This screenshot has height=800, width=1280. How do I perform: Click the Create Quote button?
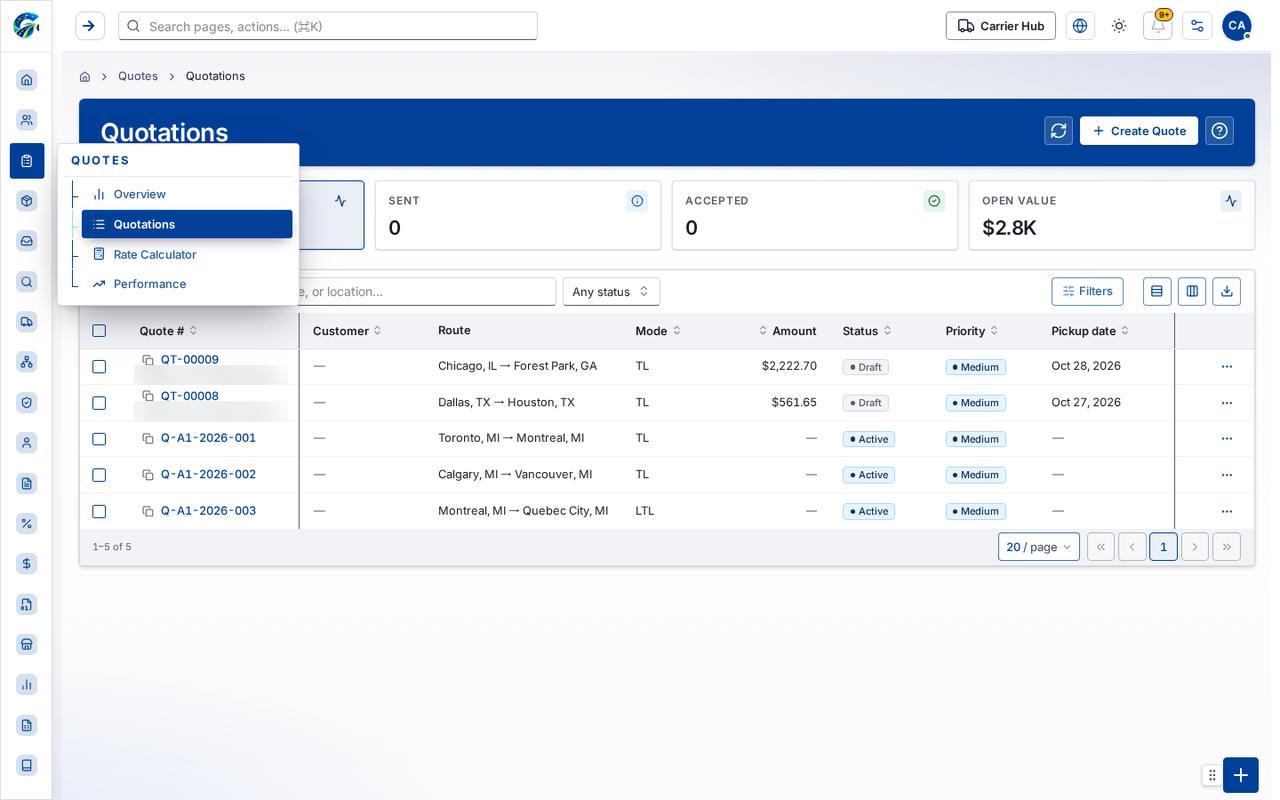point(1138,131)
